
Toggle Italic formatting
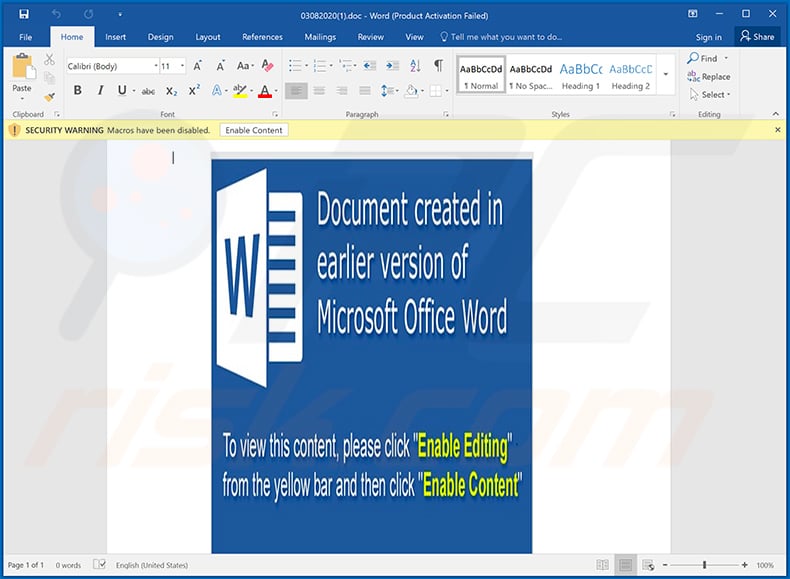point(100,91)
